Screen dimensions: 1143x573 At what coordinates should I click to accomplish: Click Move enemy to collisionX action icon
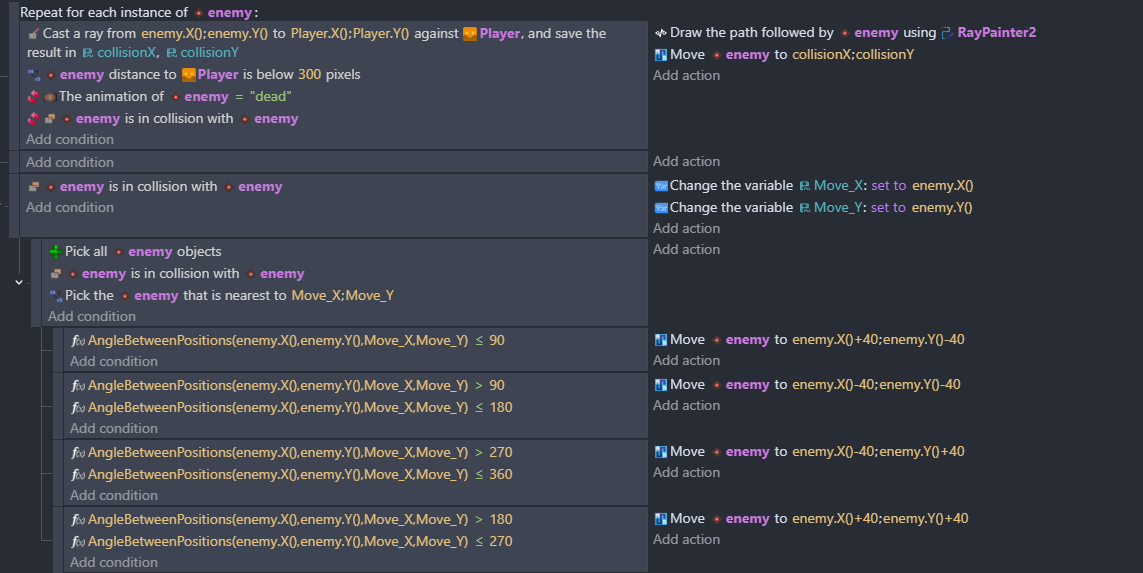[x=661, y=55]
